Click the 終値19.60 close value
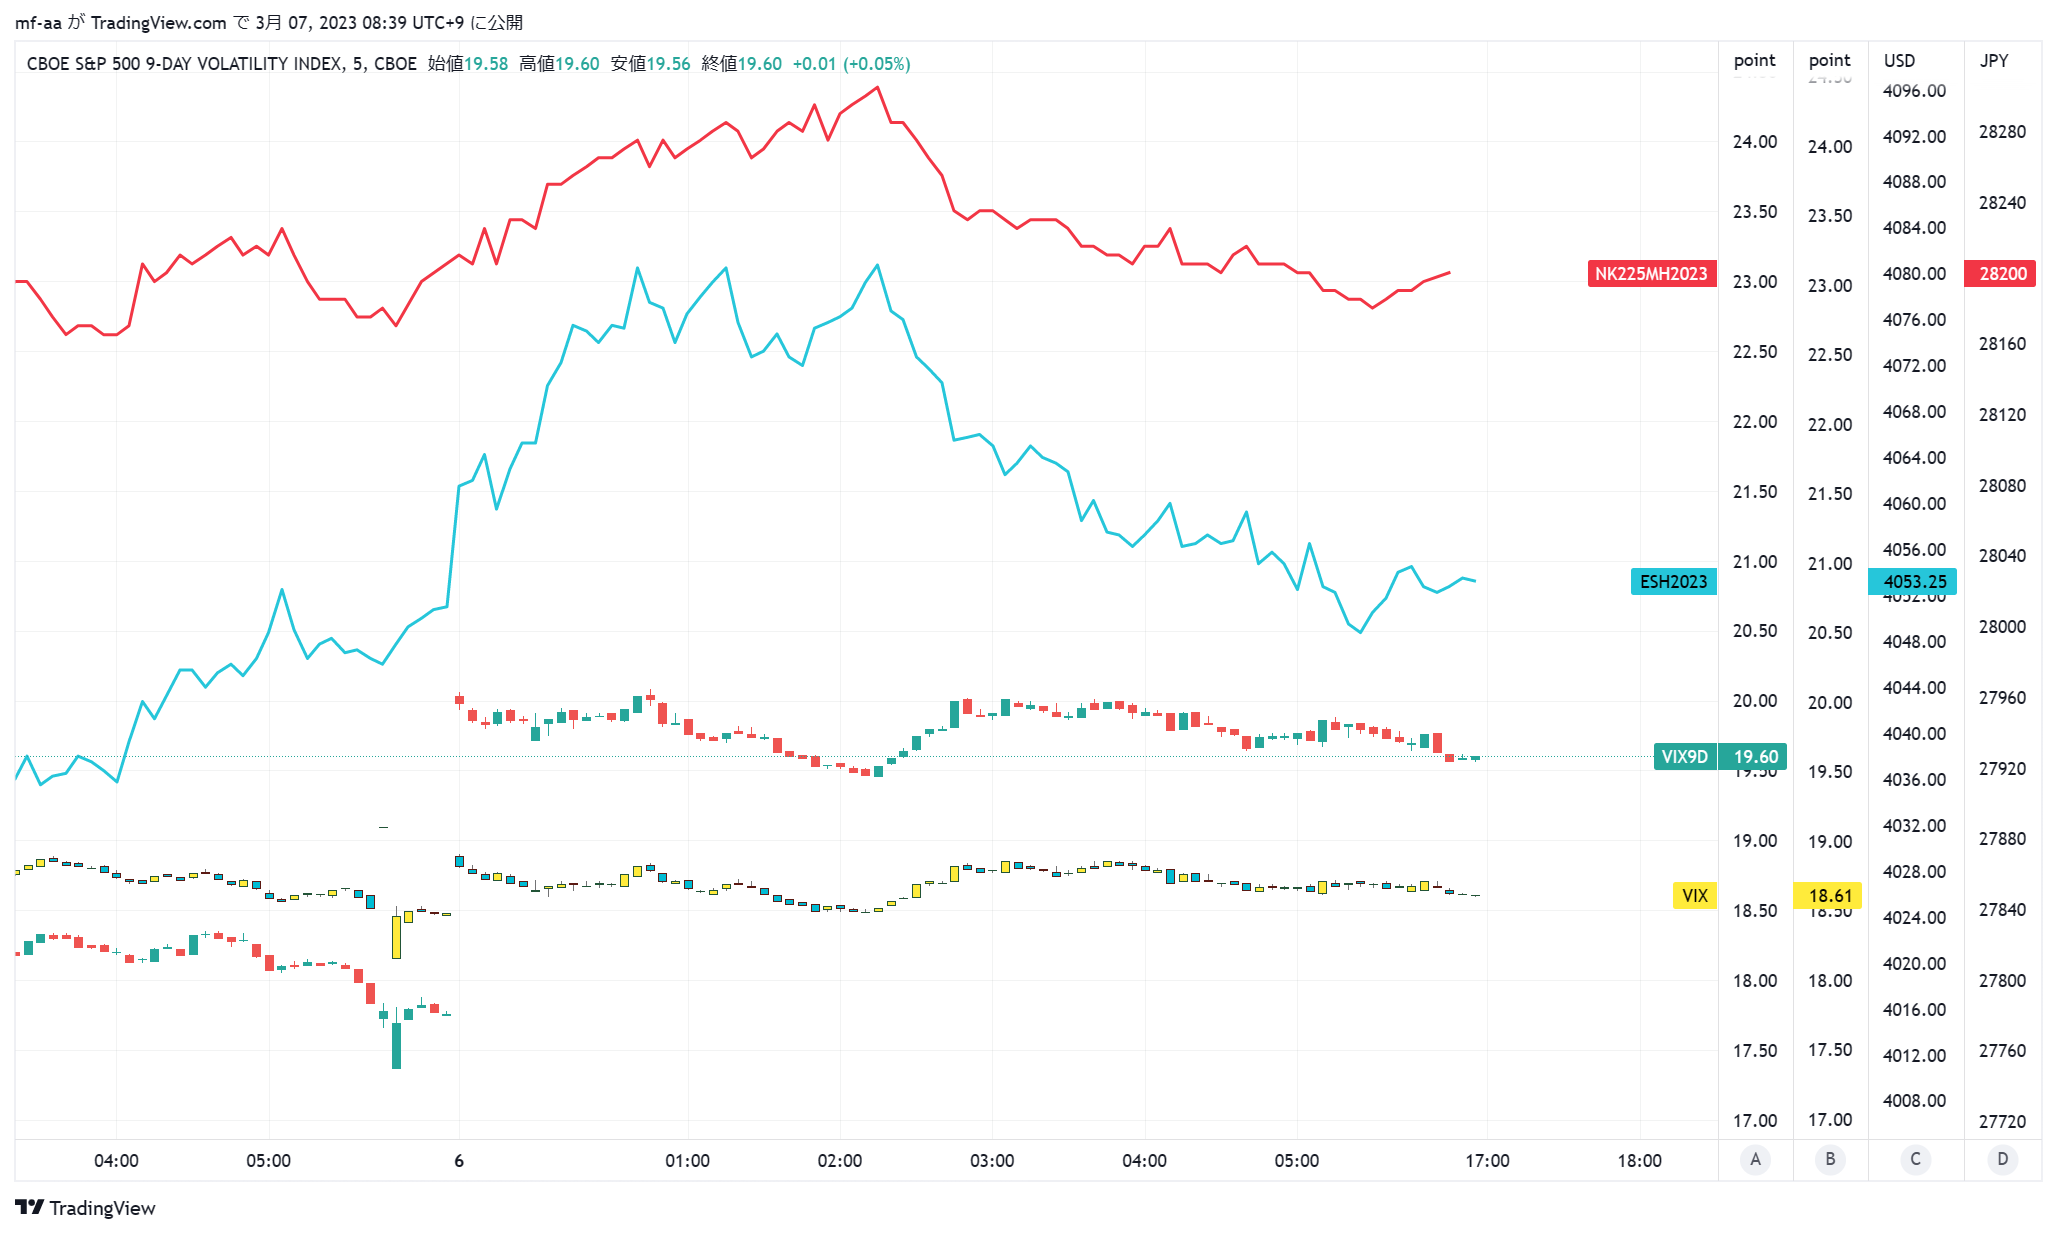The height and width of the screenshot is (1234, 2057). pos(741,64)
